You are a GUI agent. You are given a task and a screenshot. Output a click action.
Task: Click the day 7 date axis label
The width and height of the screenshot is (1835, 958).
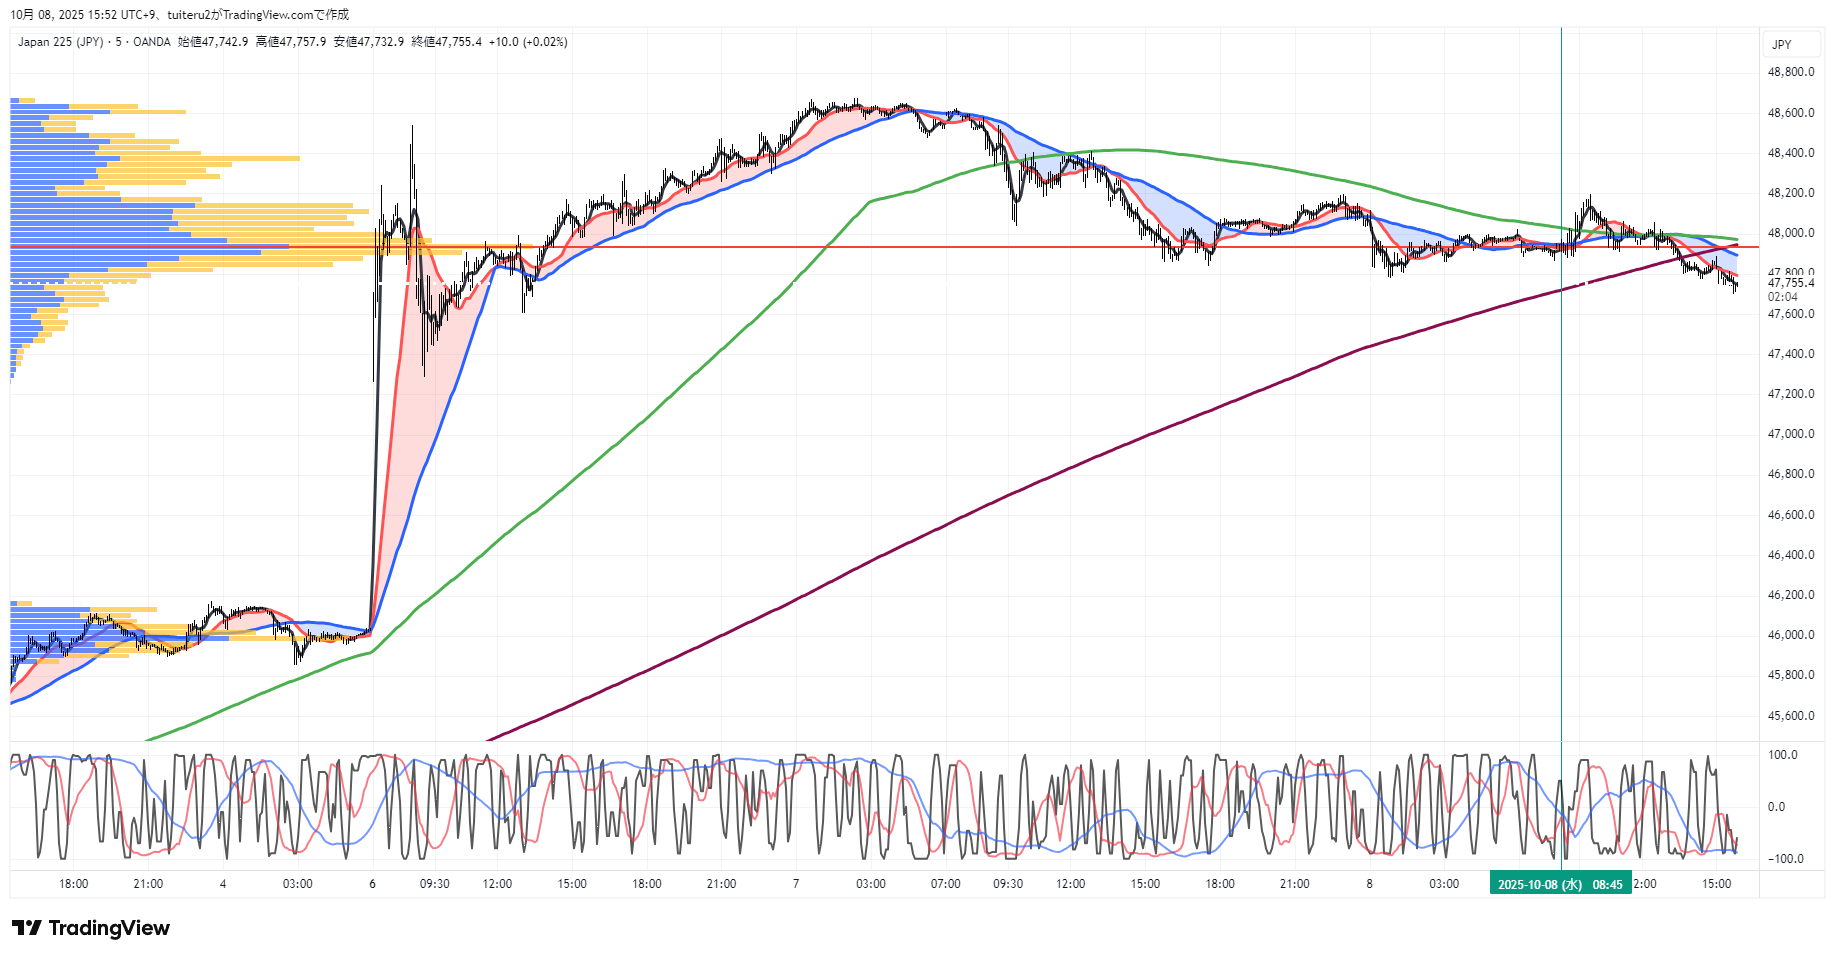point(796,884)
